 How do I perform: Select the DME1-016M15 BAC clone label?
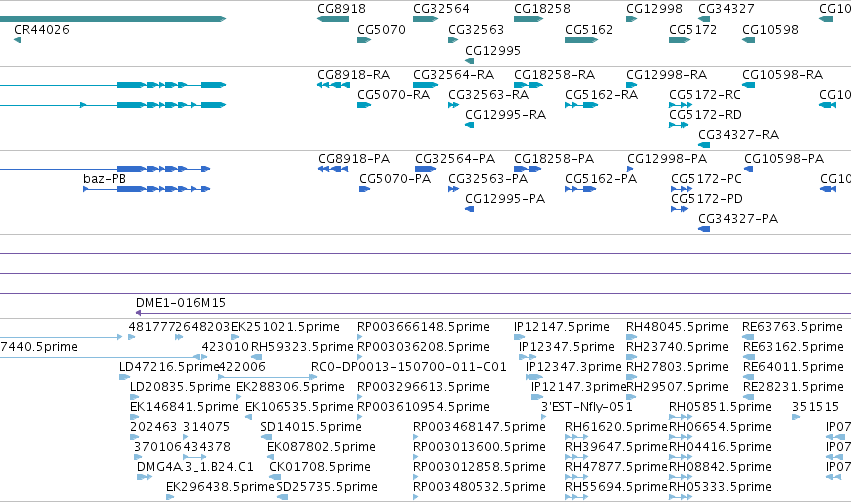click(181, 303)
